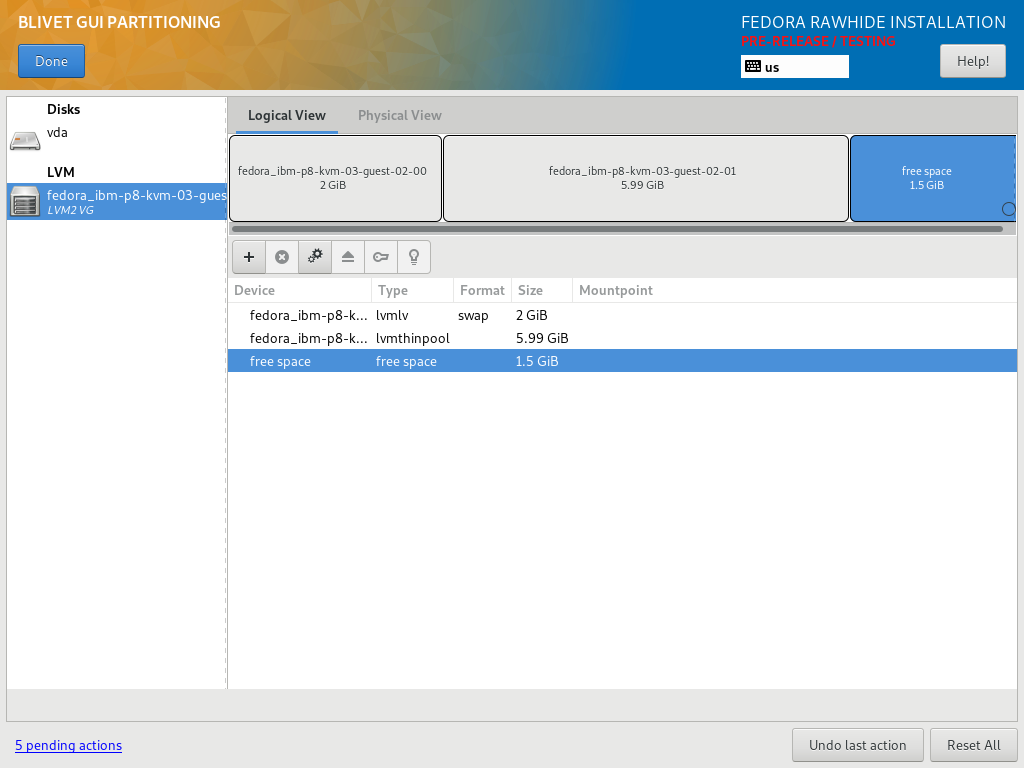Click the delete device icon
The height and width of the screenshot is (768, 1024).
(282, 257)
